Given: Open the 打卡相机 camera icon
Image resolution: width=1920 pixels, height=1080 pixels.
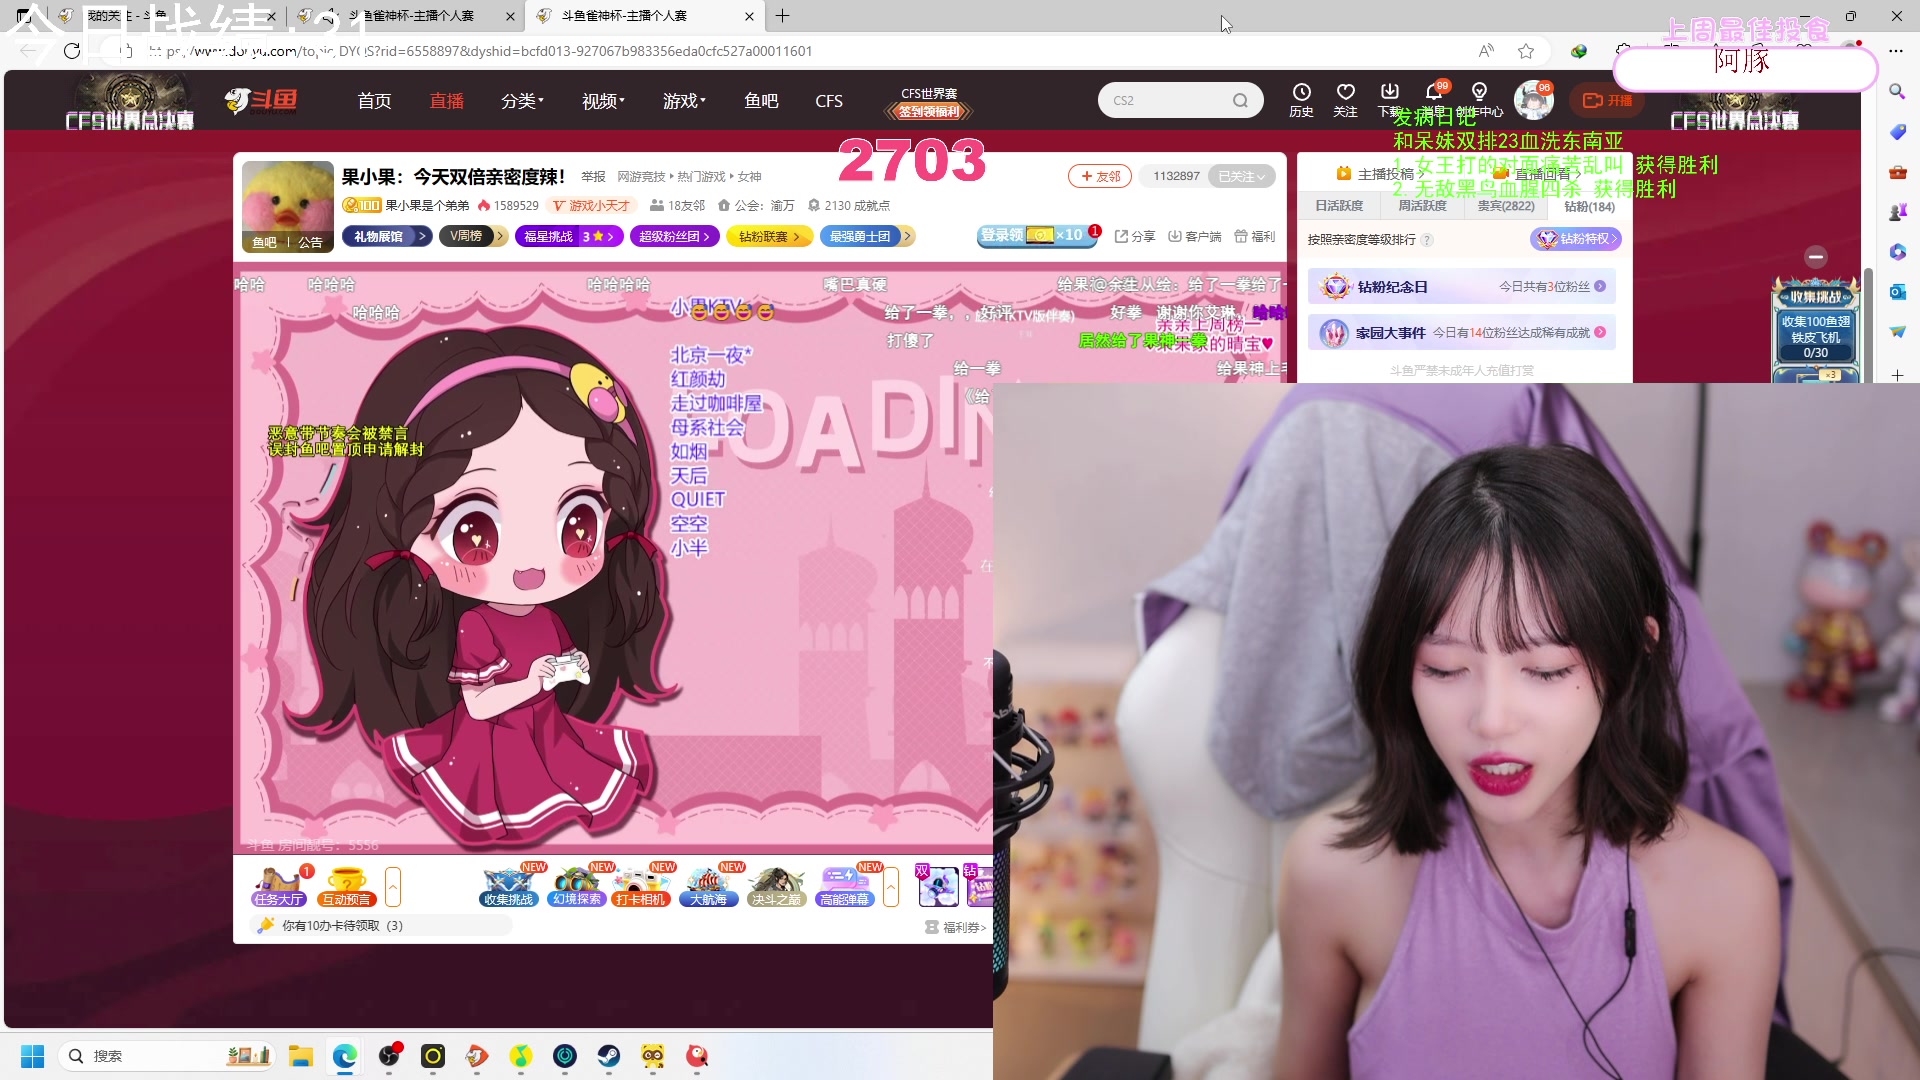Looking at the screenshot, I should (641, 886).
